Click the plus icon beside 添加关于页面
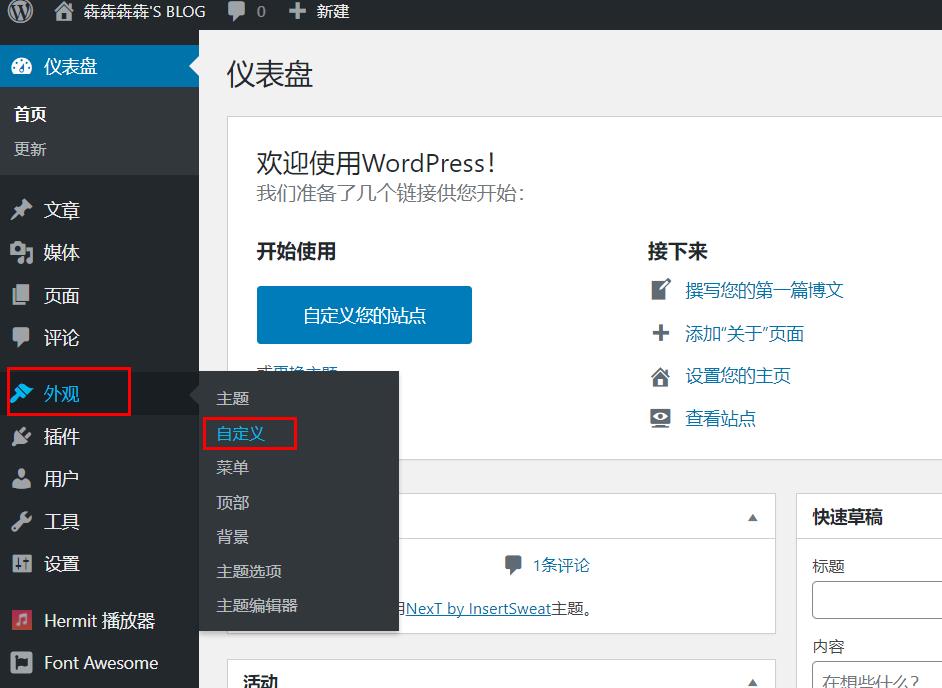Screen dimensions: 942x688 point(661,333)
